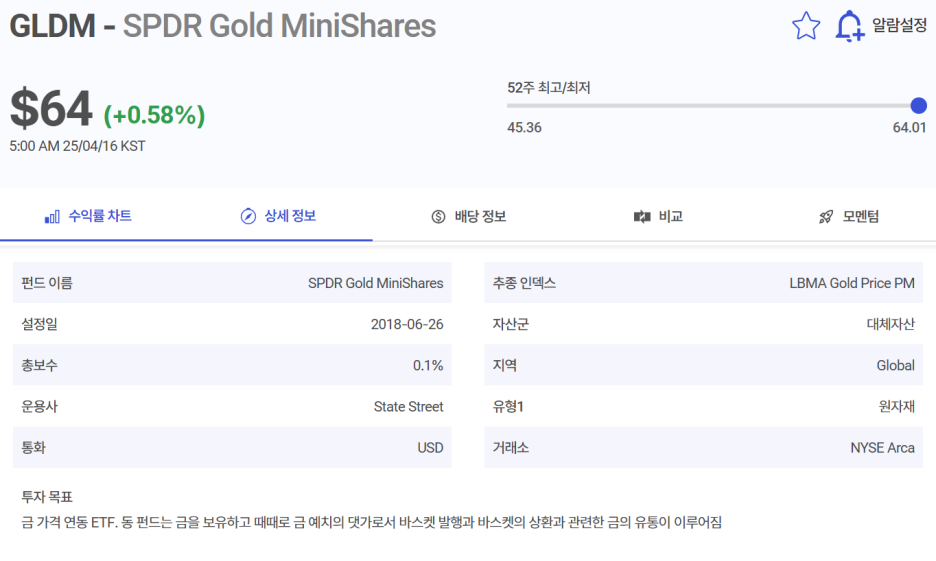
Task: Click the 52-week range slider handle
Action: [919, 106]
